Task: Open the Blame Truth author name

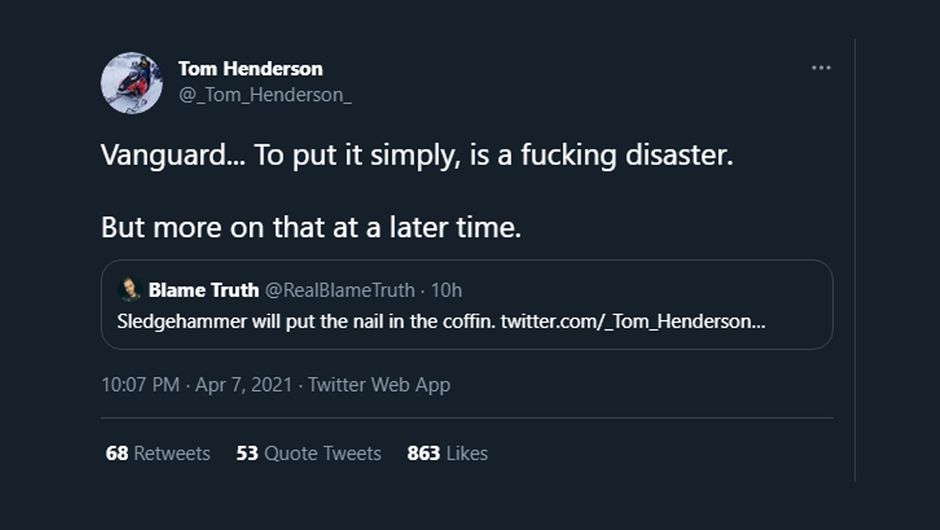Action: [204, 291]
